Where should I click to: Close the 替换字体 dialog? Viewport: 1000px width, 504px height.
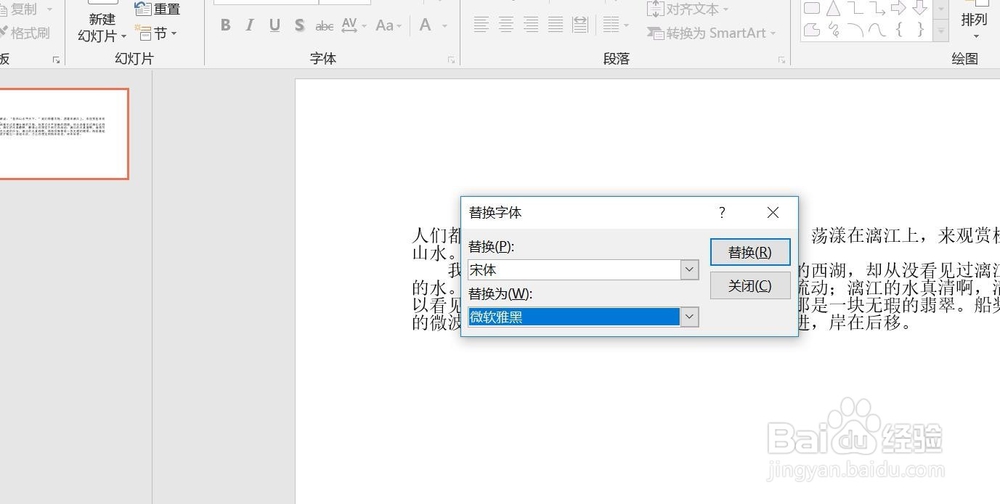[x=773, y=212]
